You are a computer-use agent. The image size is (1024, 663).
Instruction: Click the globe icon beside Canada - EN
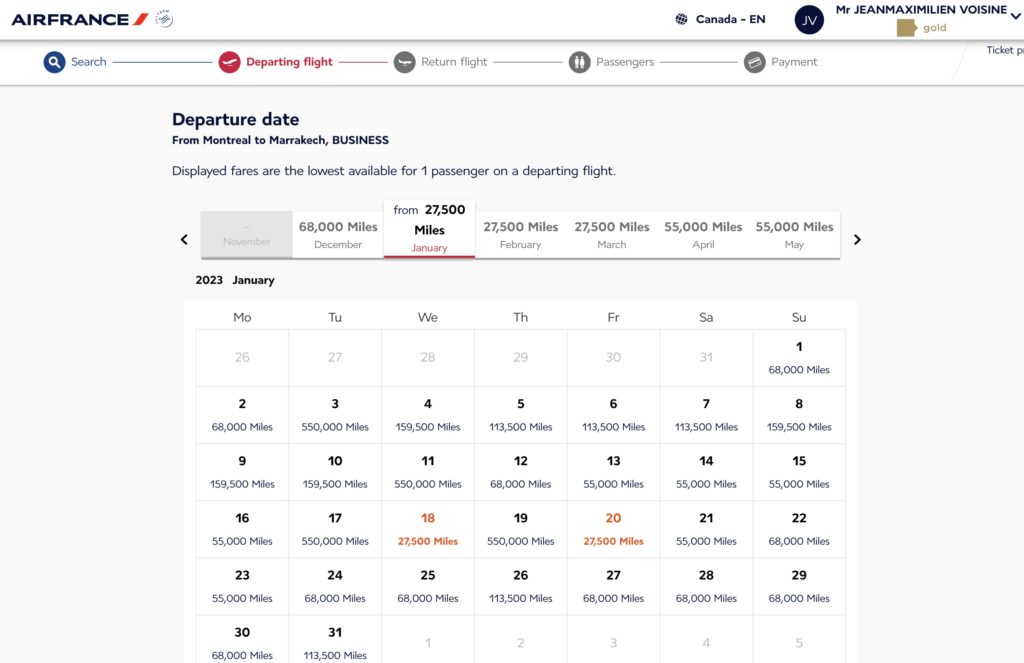click(682, 19)
